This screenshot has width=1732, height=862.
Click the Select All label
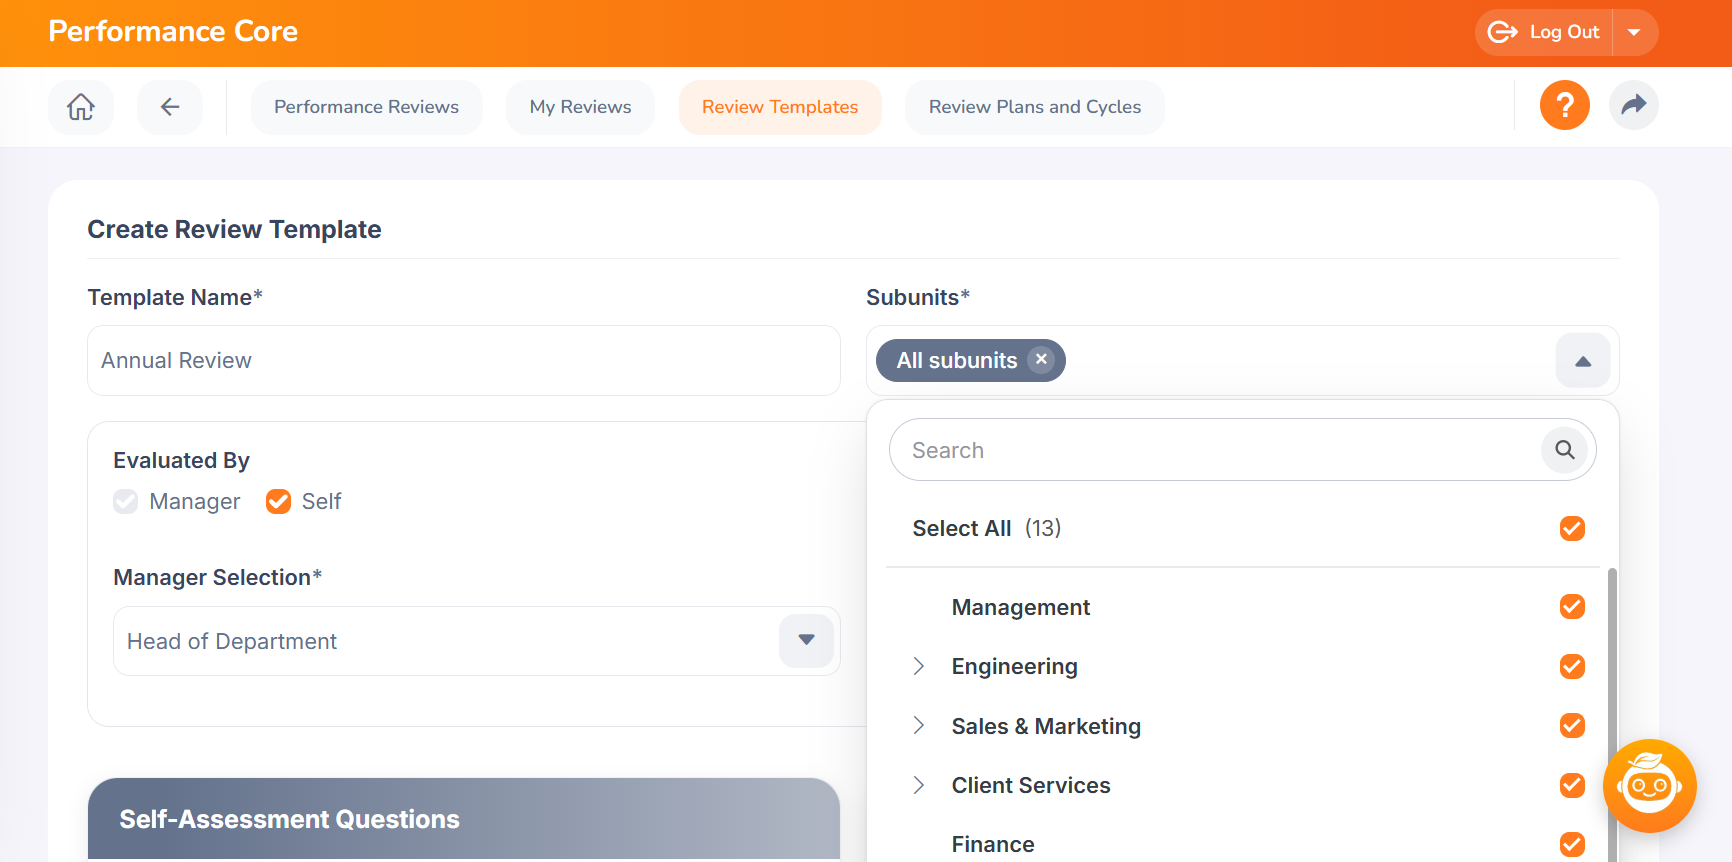[962, 528]
